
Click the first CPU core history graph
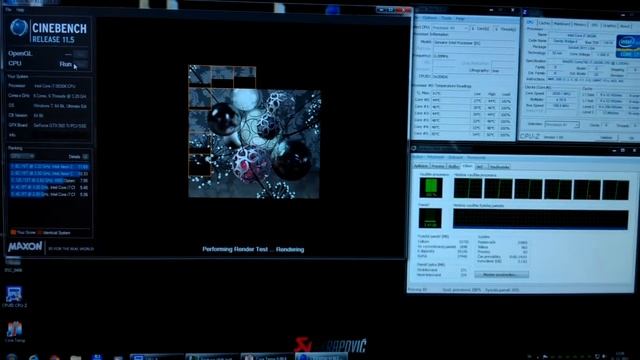(x=468, y=189)
